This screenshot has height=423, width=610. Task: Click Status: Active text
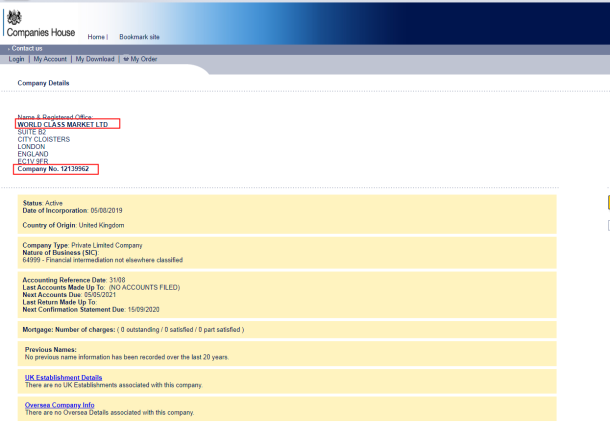pos(42,203)
